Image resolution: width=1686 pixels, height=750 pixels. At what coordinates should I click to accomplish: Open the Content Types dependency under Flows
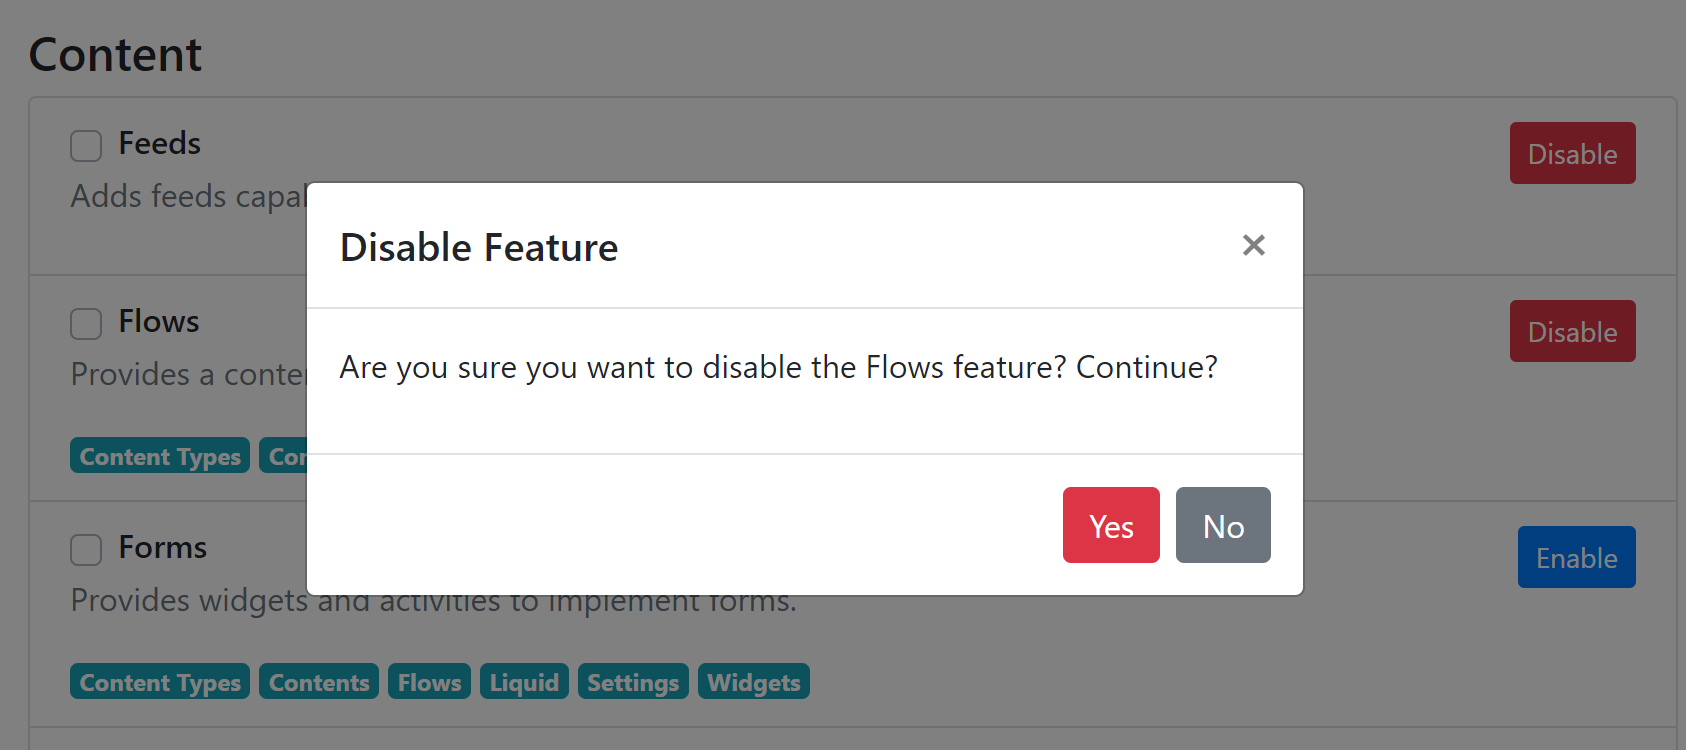pyautogui.click(x=159, y=456)
